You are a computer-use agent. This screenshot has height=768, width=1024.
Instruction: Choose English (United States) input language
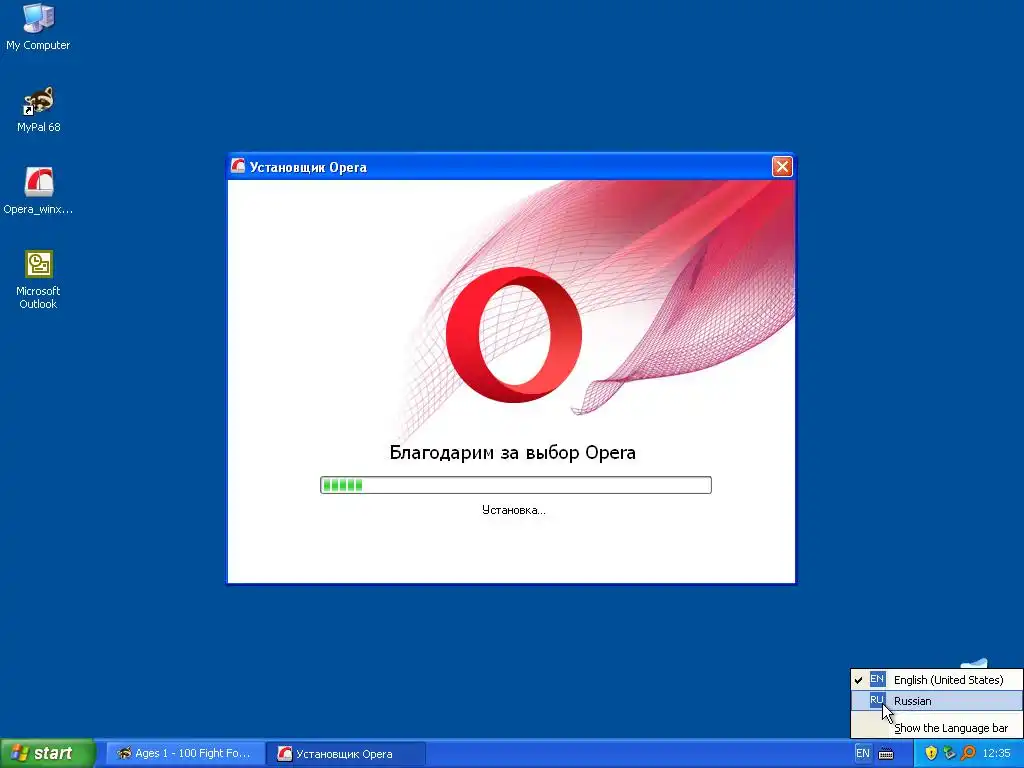936,680
